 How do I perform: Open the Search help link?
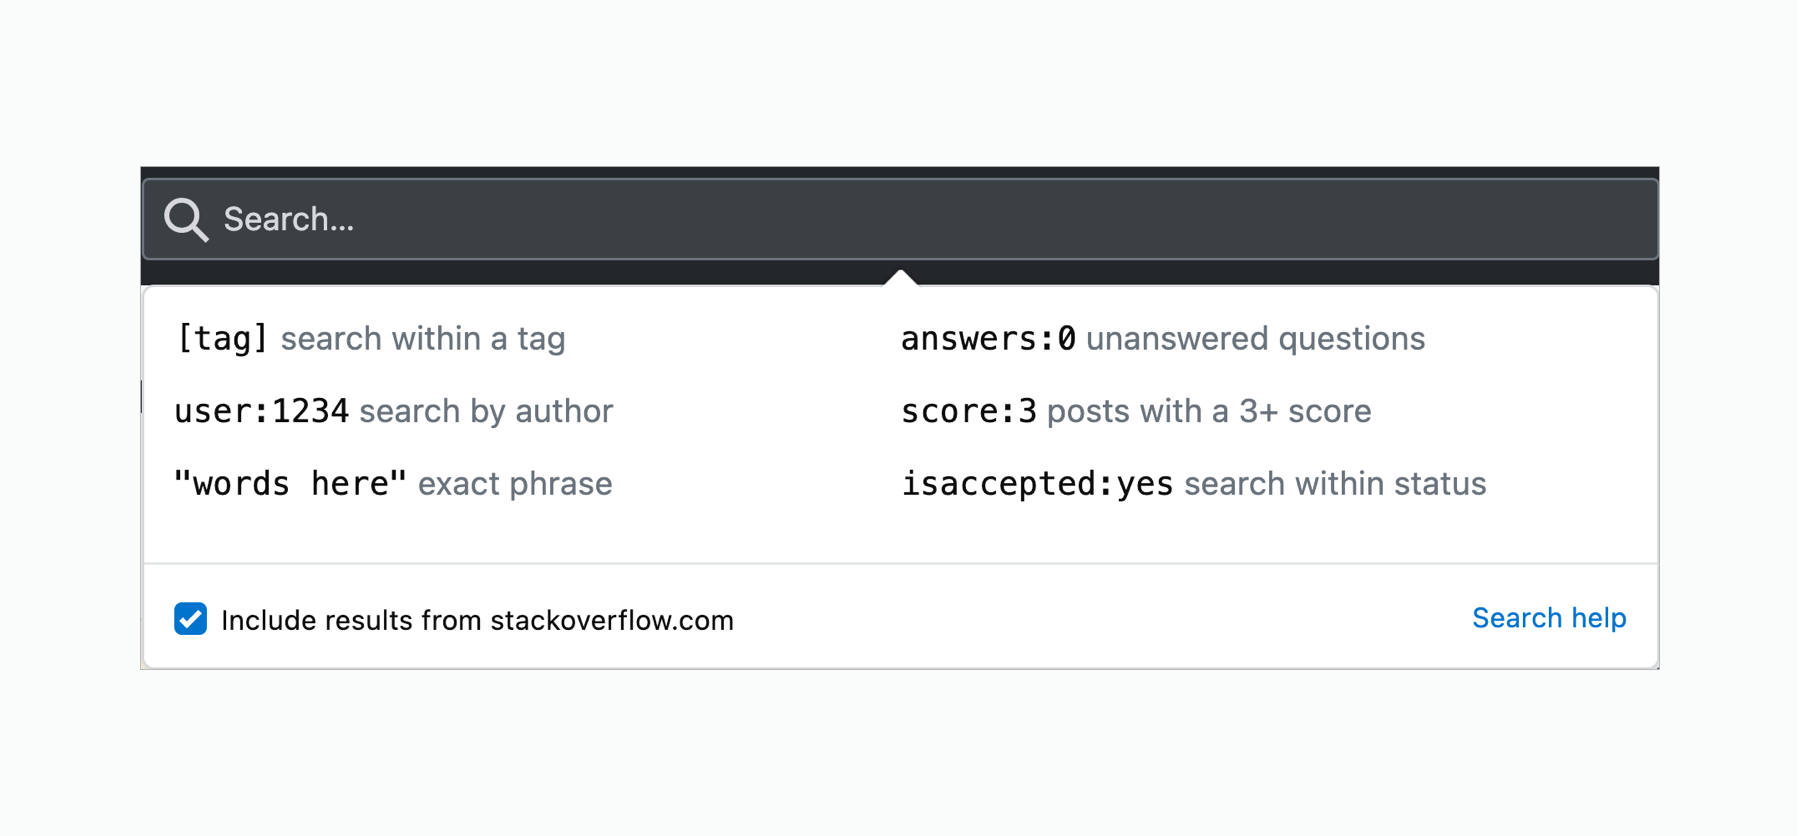click(x=1549, y=618)
